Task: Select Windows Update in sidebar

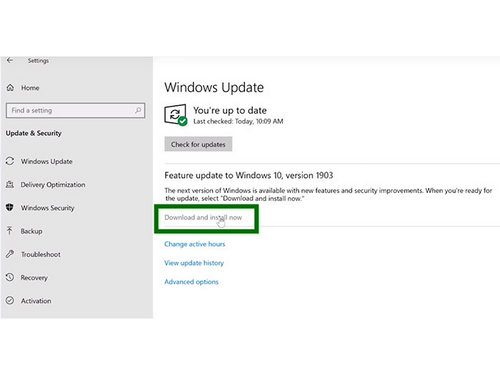Action: pos(47,161)
